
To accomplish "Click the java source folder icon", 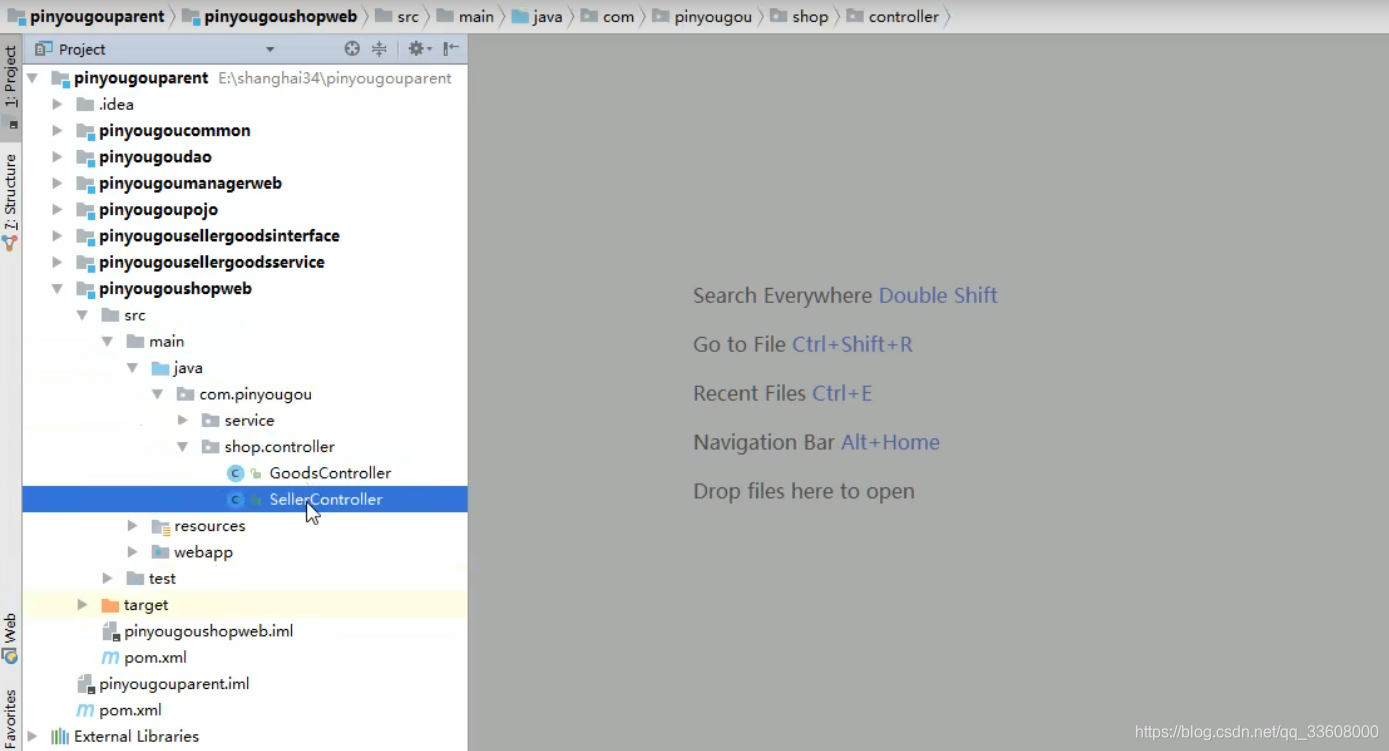I will pyautogui.click(x=160, y=368).
